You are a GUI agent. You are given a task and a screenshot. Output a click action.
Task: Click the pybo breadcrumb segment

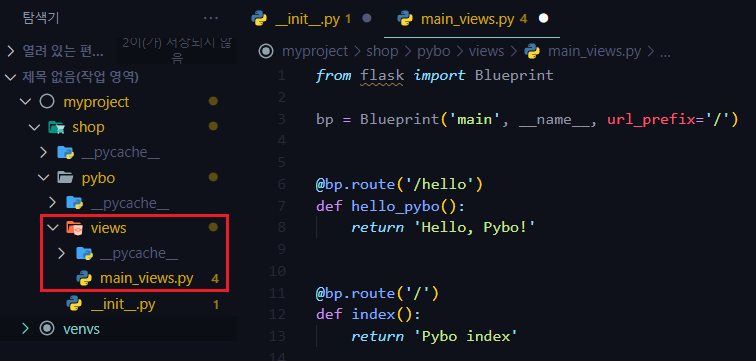tap(434, 51)
